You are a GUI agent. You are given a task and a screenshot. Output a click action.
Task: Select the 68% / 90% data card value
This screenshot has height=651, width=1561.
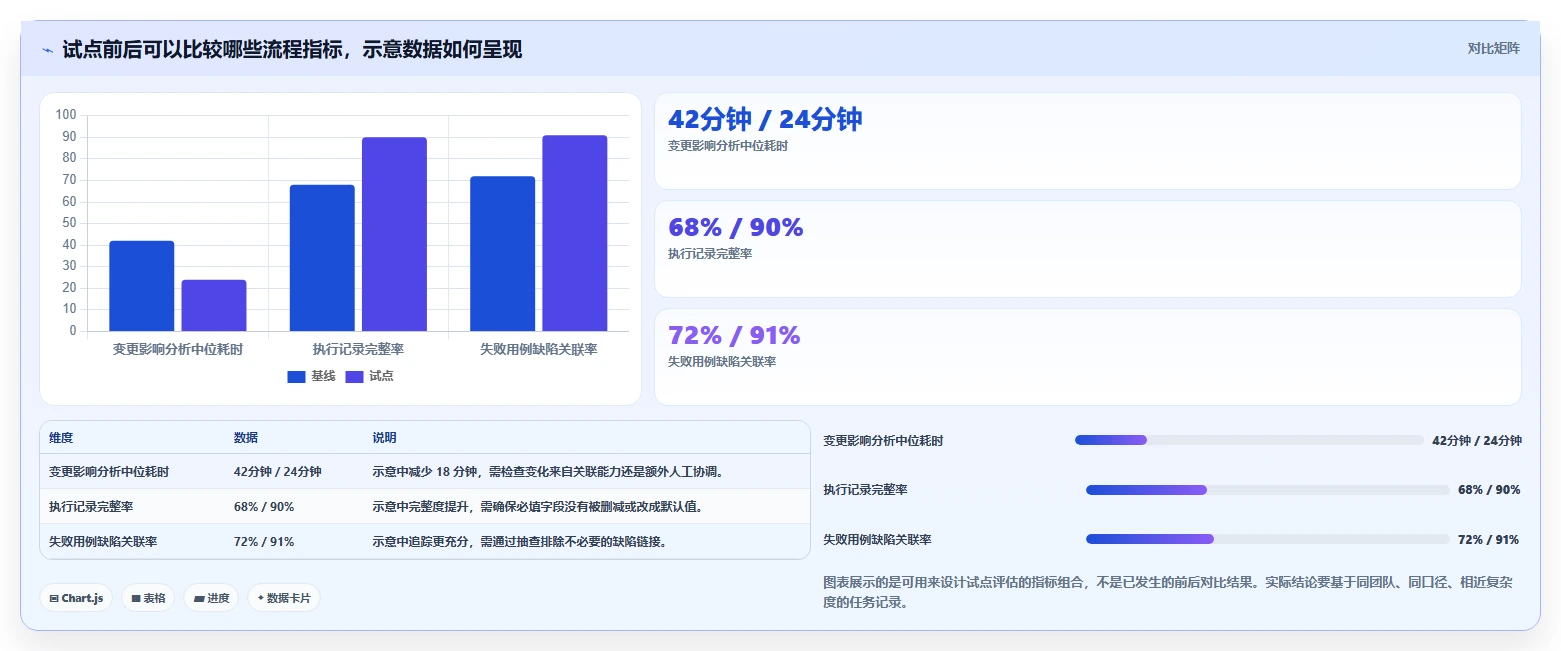pos(735,228)
